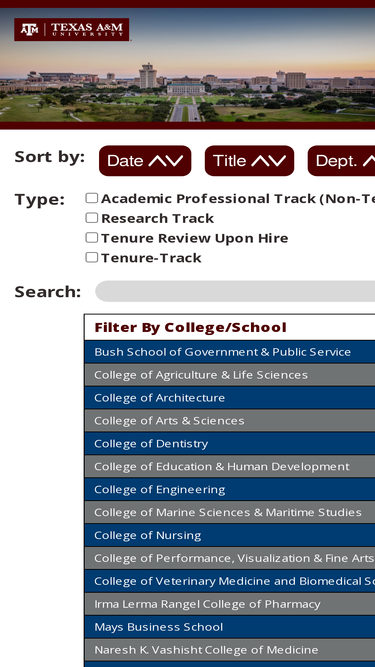
Task: Filter by Irma Lerma Rangel College of Pharmacy
Action: (x=230, y=604)
